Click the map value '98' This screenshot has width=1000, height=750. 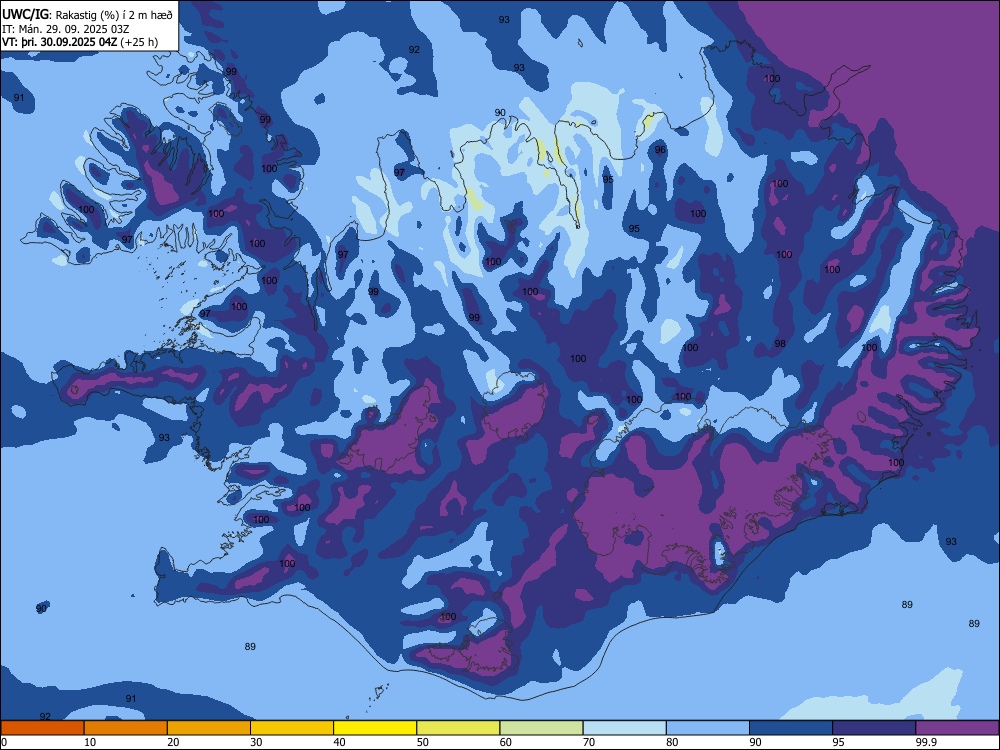(780, 344)
